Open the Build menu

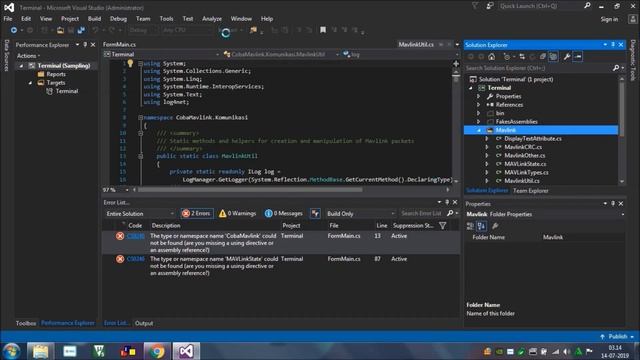pos(94,19)
